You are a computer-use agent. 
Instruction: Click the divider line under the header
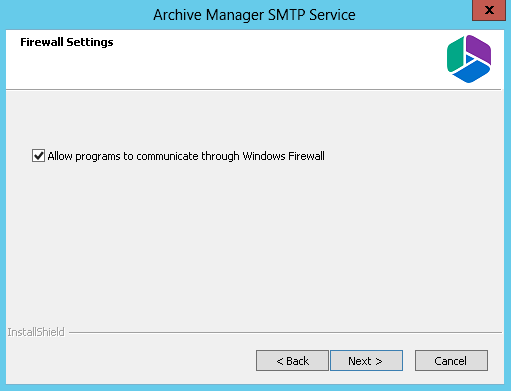point(253,89)
